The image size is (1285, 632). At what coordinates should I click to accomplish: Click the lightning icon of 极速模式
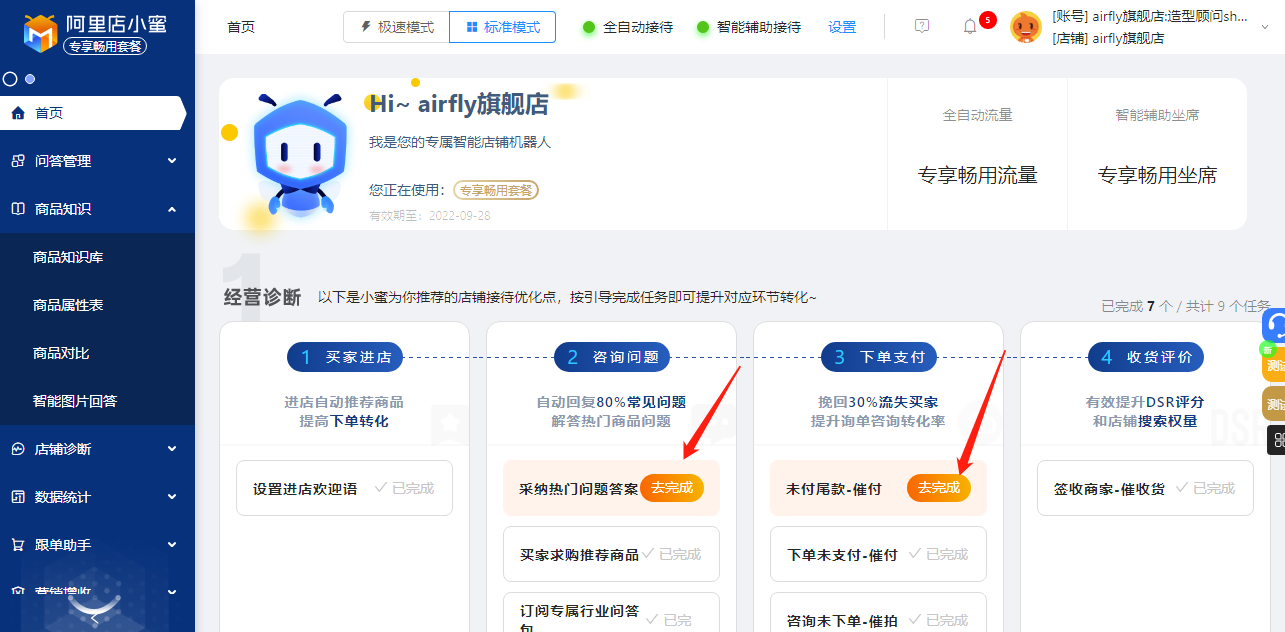point(365,27)
